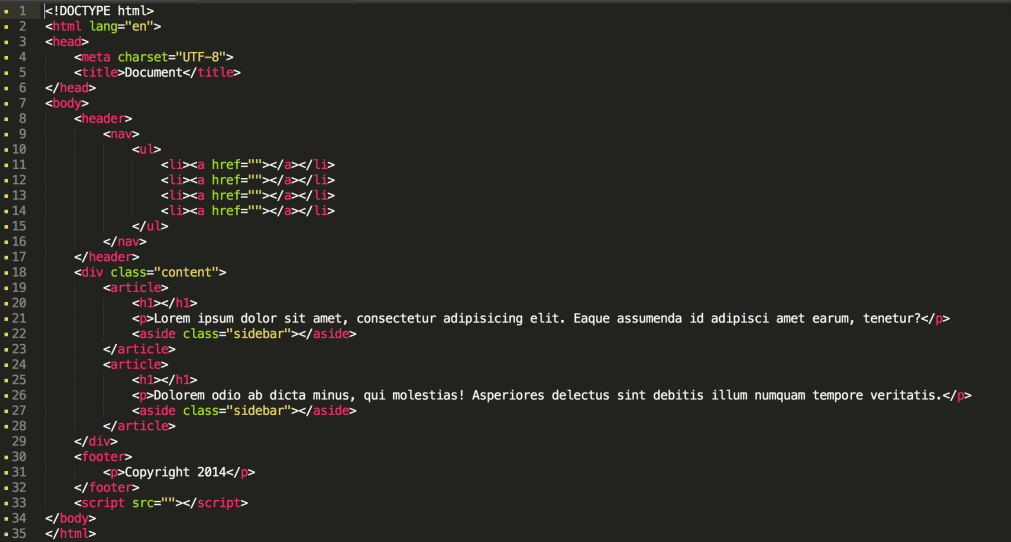Click the lang="en" attribute in html tag
This screenshot has width=1011, height=542.
[x=121, y=26]
